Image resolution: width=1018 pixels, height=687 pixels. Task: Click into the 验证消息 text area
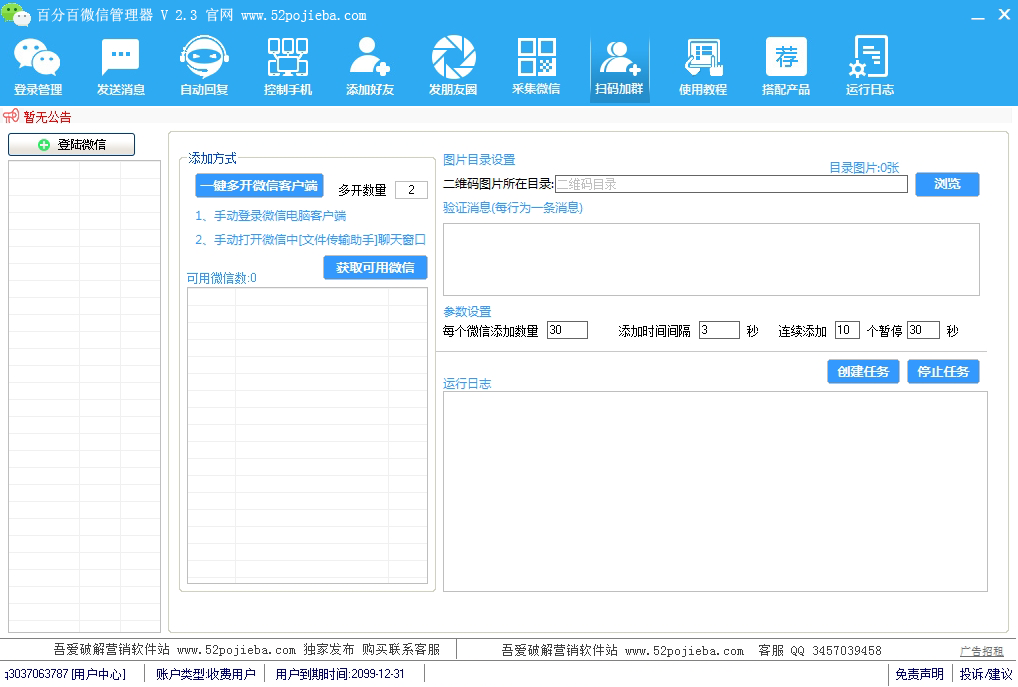711,259
